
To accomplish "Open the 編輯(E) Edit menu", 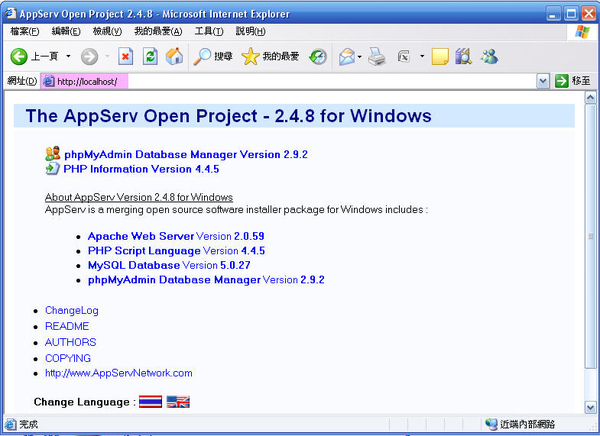I will tap(66, 31).
